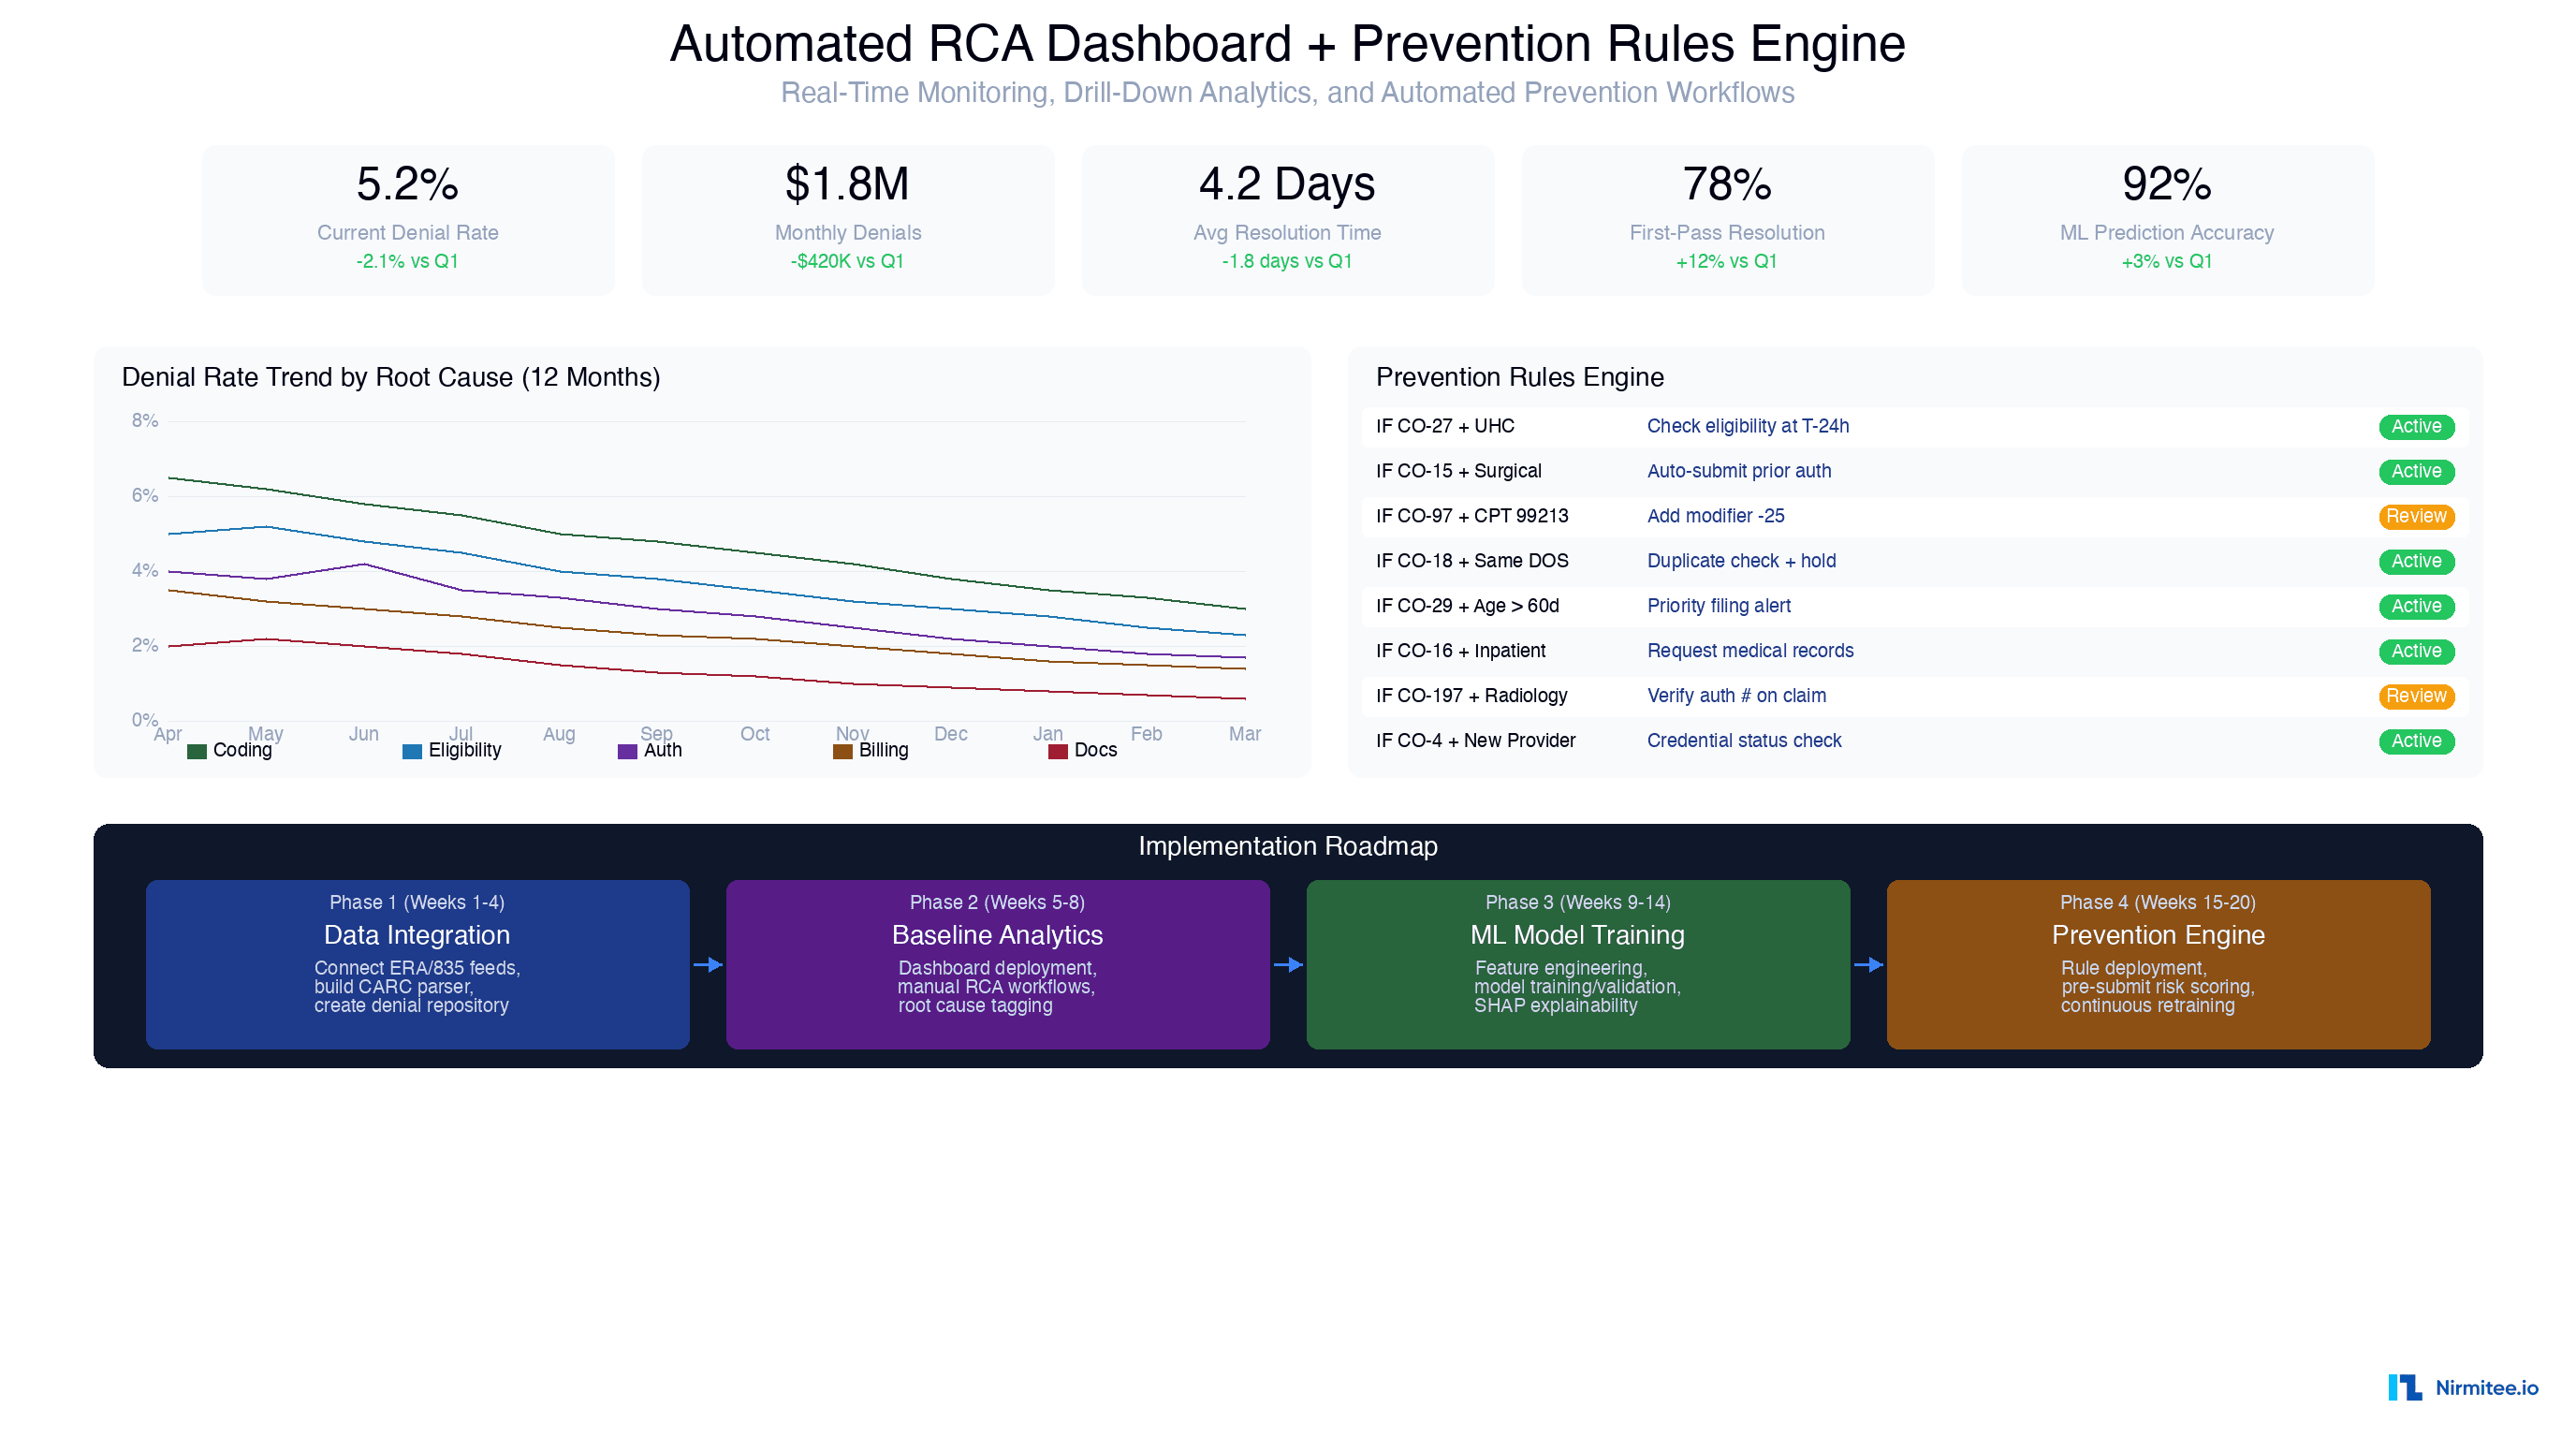Screen dimensions: 2576x1438
Task: Click the blue Eligibility legend swatch
Action: coord(412,751)
